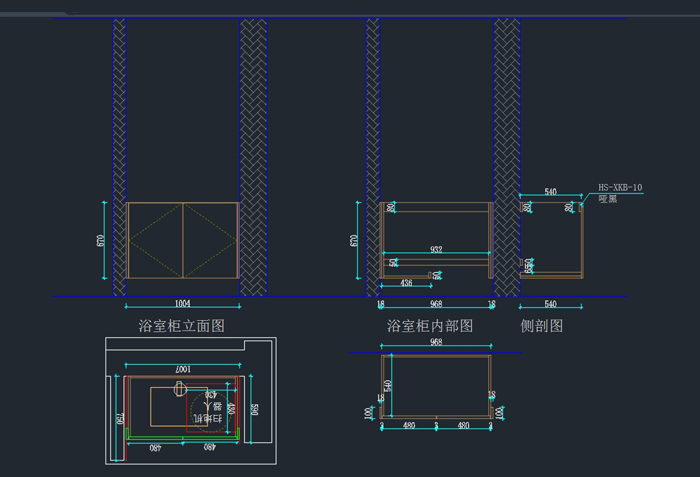Select the right cabinet door in elevation
This screenshot has height=477, width=700.
[210, 240]
